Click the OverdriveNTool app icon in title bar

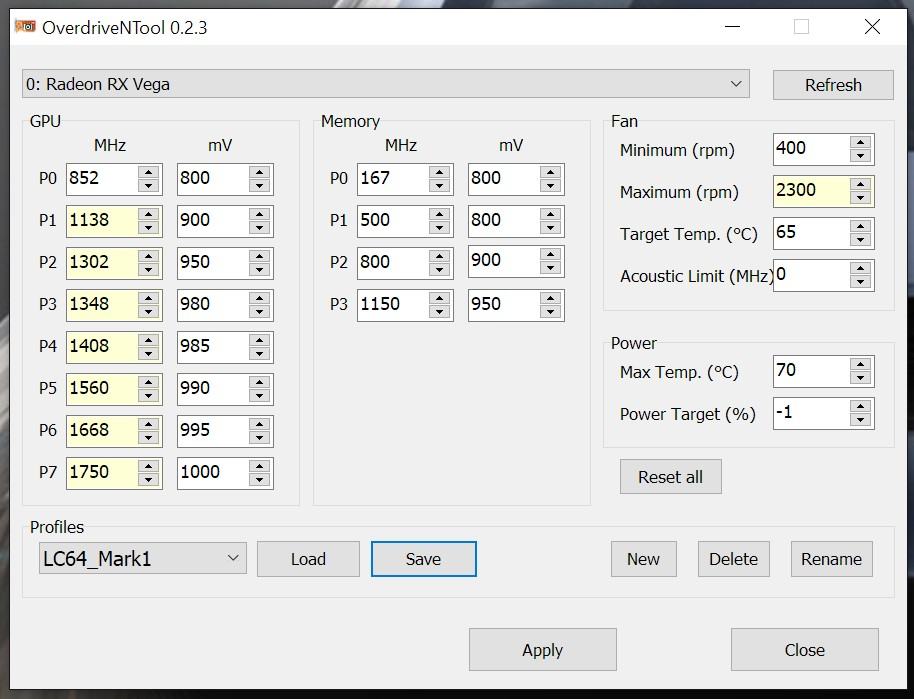click(x=25, y=27)
